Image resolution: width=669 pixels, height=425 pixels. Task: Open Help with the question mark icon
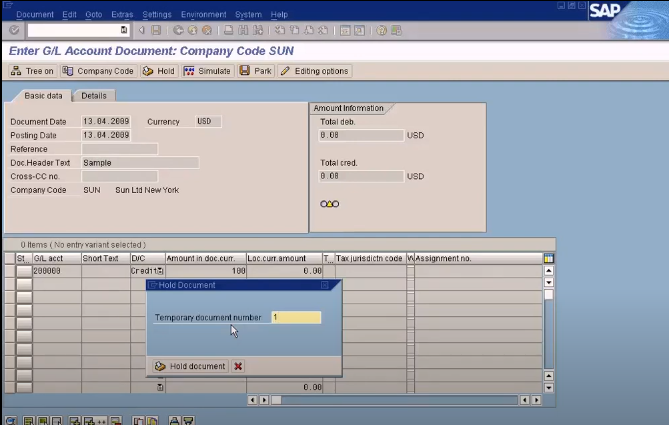381,30
